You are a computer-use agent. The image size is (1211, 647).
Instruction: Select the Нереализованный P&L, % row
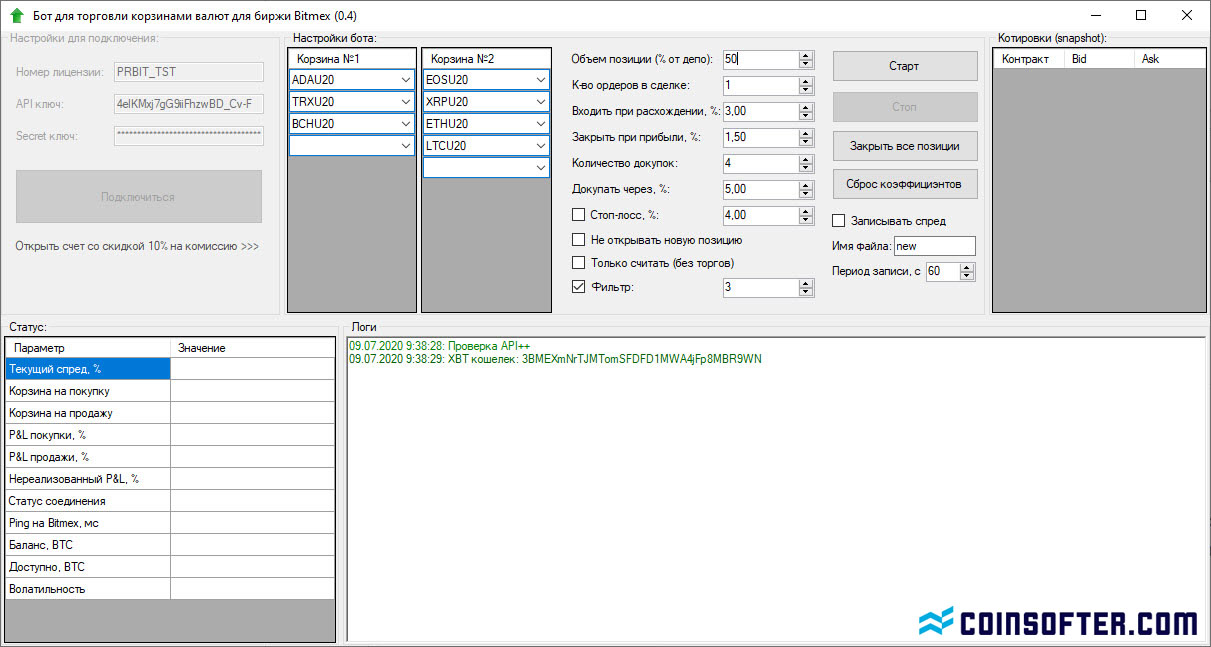pos(170,479)
